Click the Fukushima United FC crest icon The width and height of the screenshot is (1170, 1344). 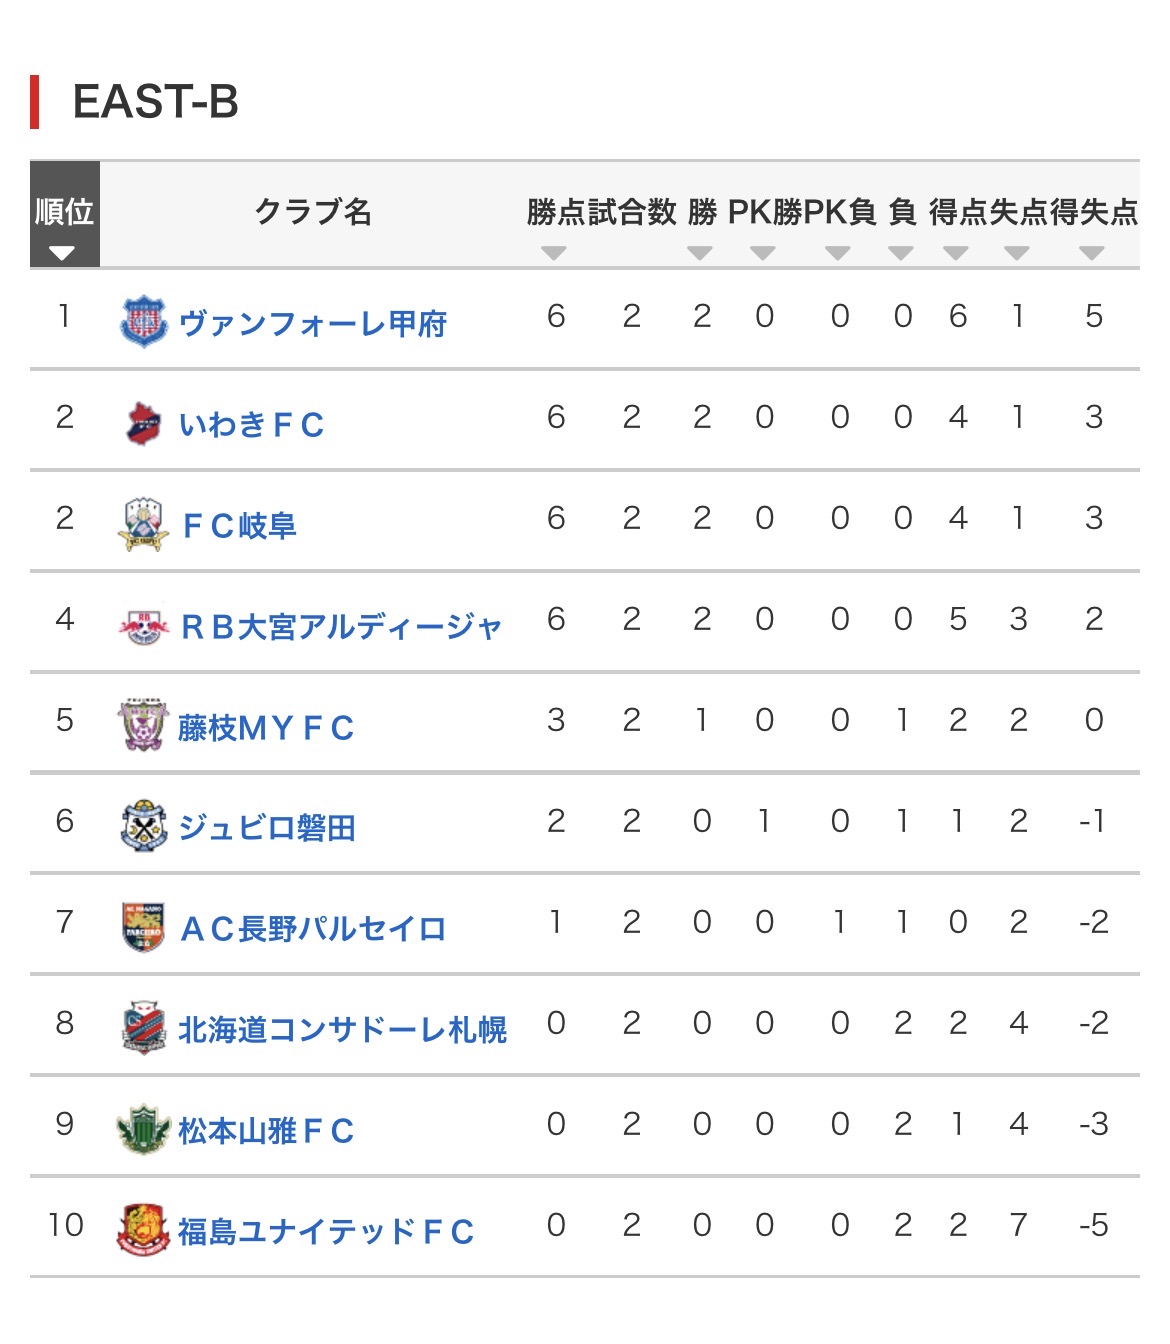(x=143, y=1231)
